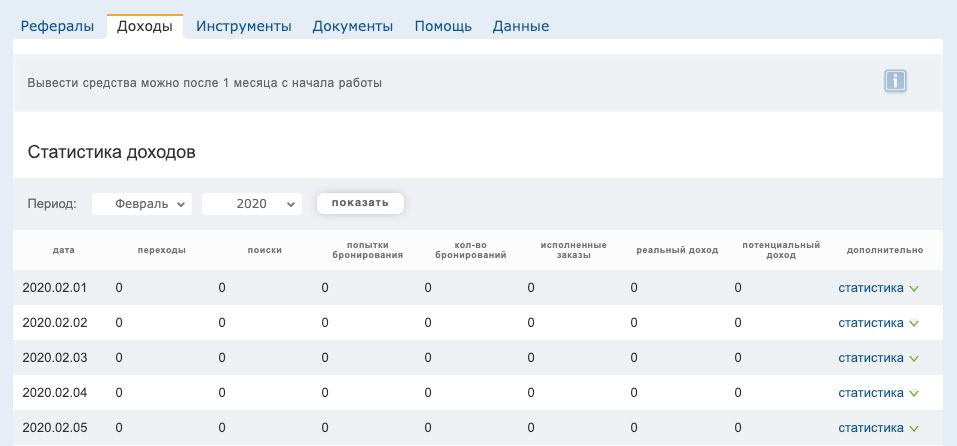Open the Помощь tab
The image size is (957, 446).
[x=443, y=27]
